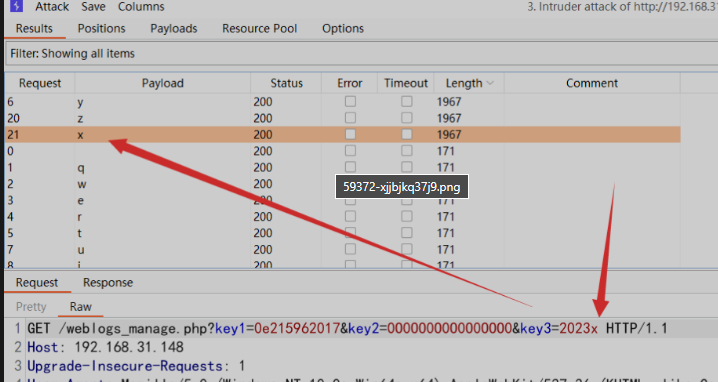Viewport: 718px width, 382px height.
Task: Sort by the Request column header
Action: click(x=40, y=83)
